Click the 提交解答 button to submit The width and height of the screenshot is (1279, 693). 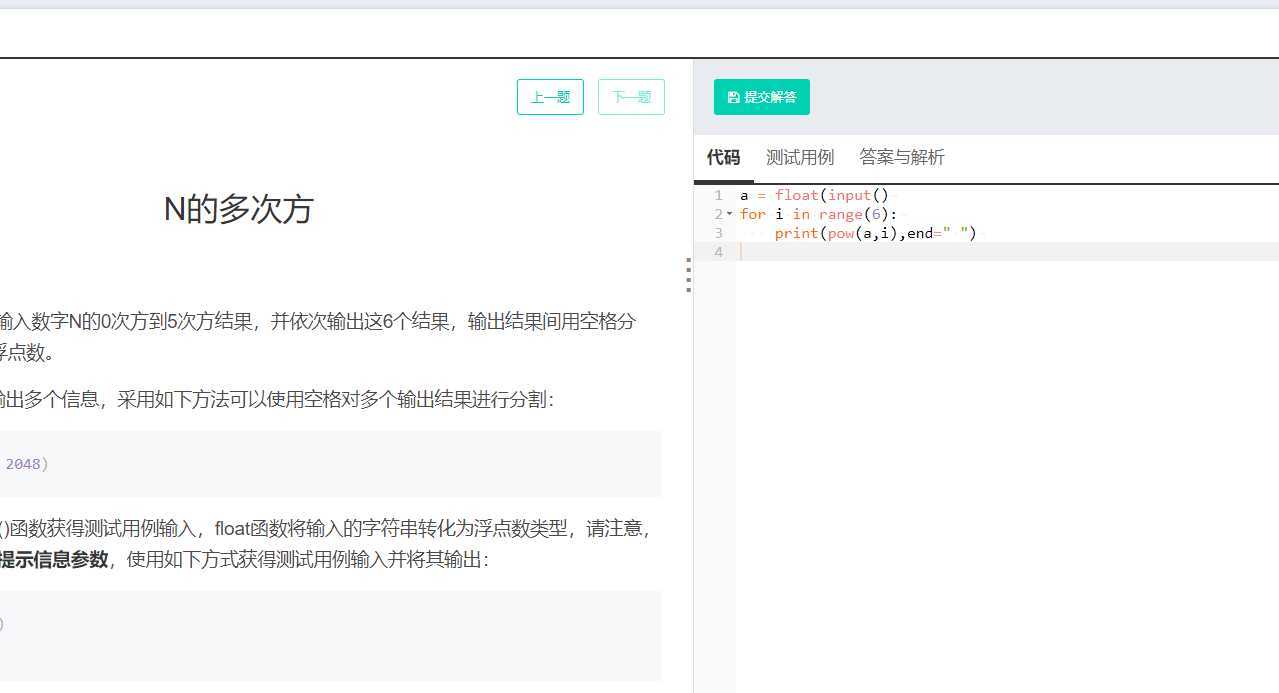click(762, 96)
